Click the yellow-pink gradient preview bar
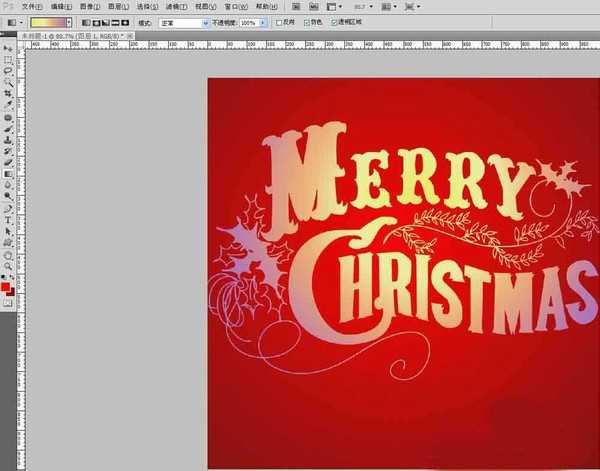Viewport: 600px width, 471px height. point(46,21)
